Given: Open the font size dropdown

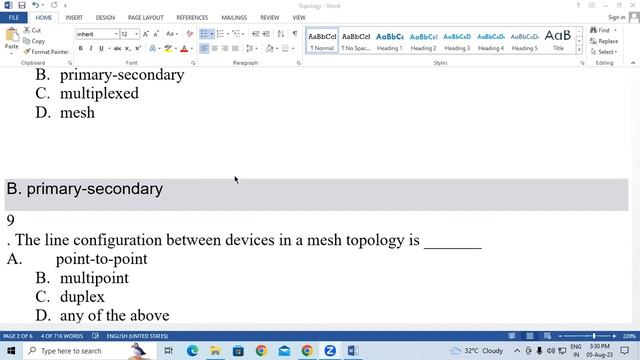Looking at the screenshot, I should (136, 34).
